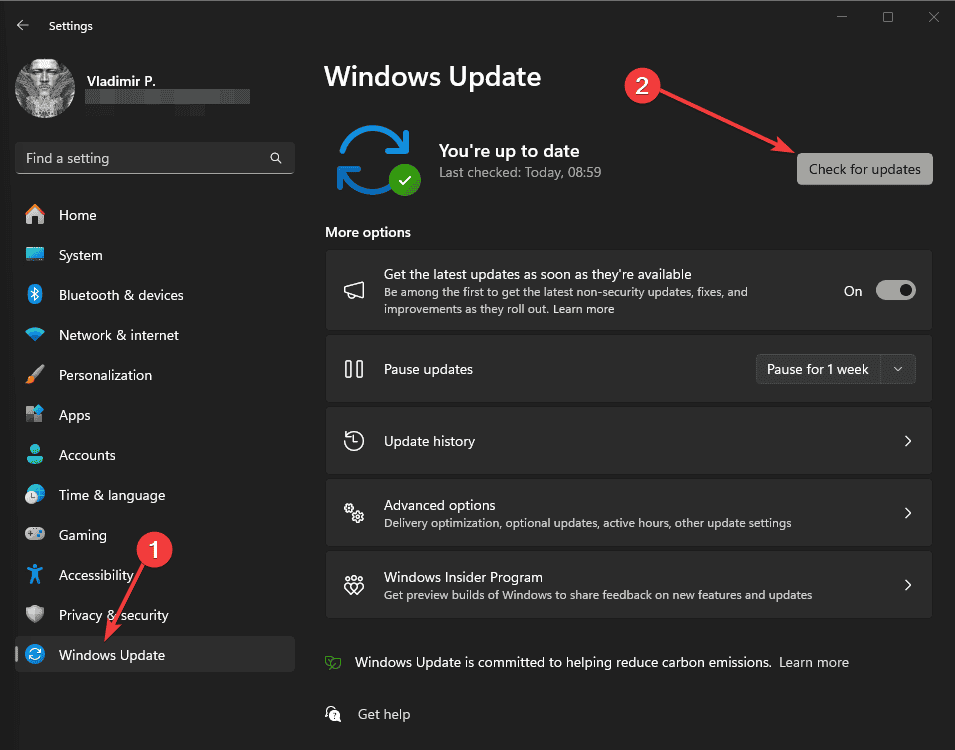The image size is (955, 750).
Task: Click the "Windows Update" page title
Action: point(432,77)
